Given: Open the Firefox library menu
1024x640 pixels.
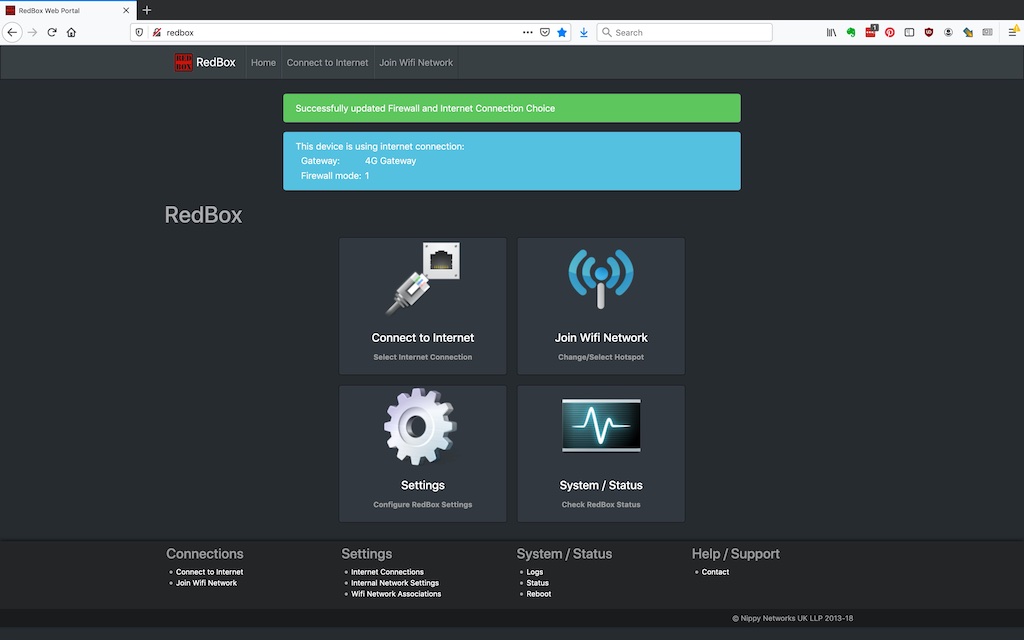Looking at the screenshot, I should click(x=831, y=32).
